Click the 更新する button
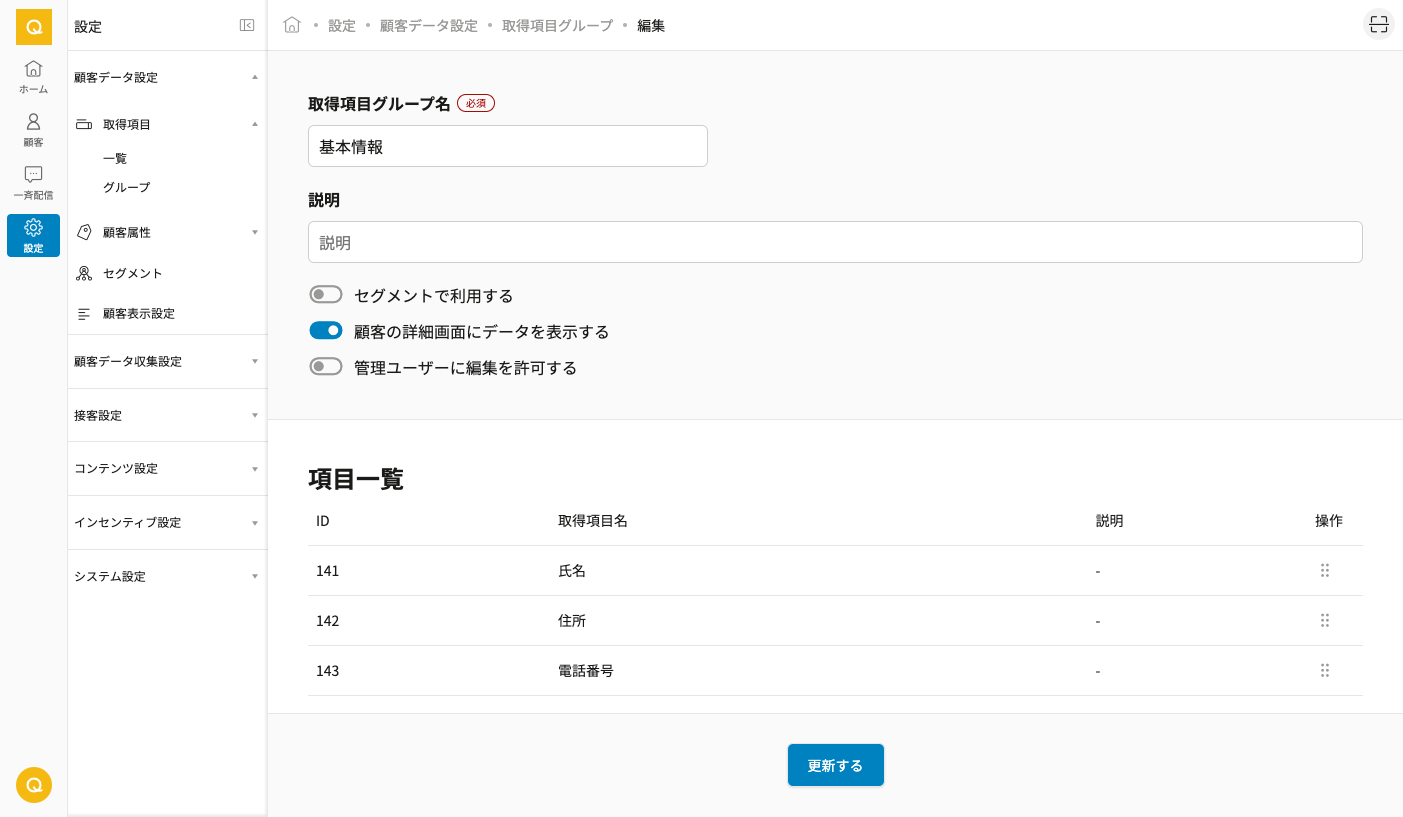Image resolution: width=1403 pixels, height=817 pixels. (835, 765)
